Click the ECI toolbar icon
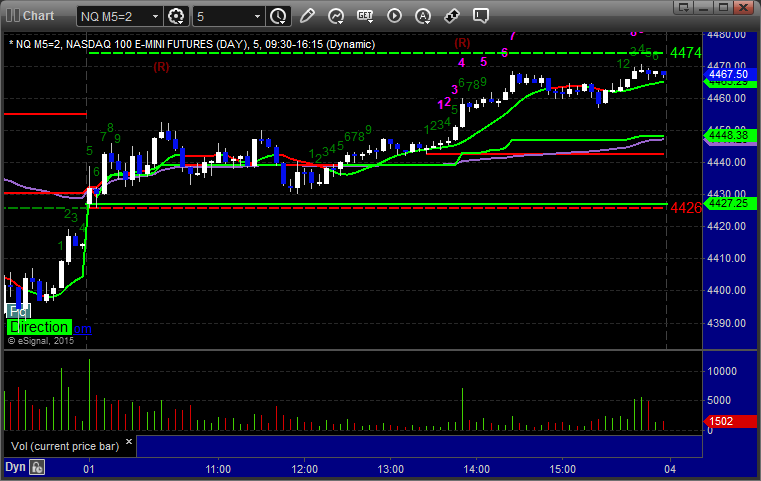 pos(365,16)
